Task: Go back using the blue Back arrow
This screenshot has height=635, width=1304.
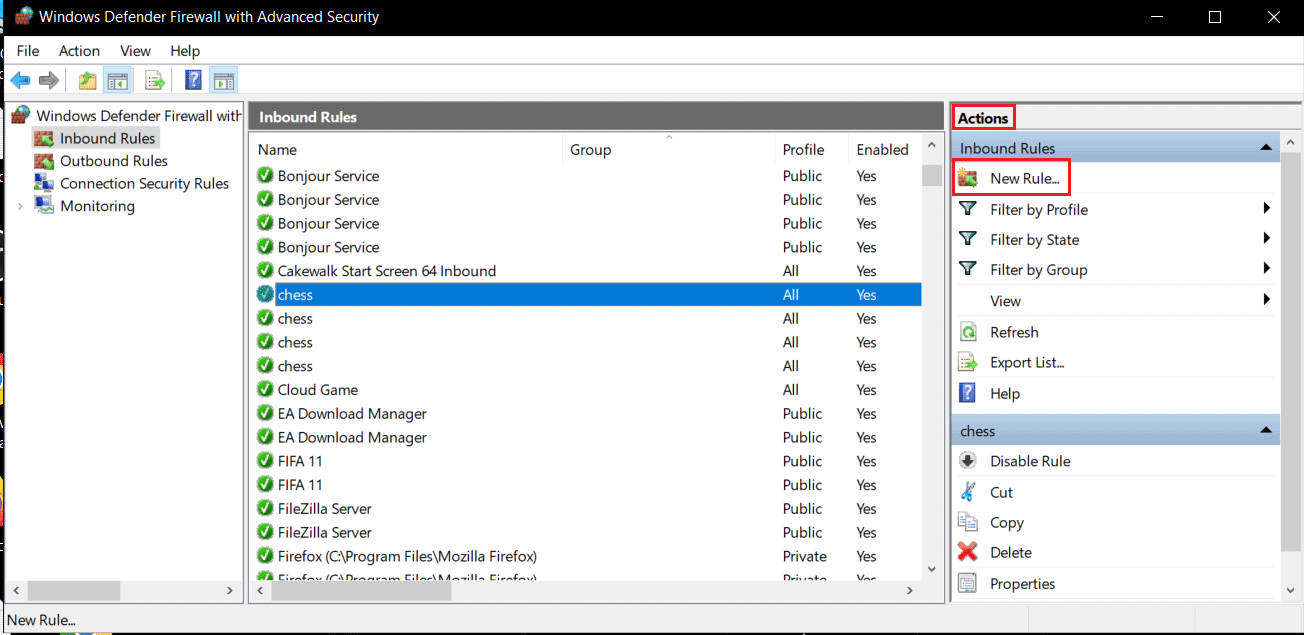Action: pos(20,81)
